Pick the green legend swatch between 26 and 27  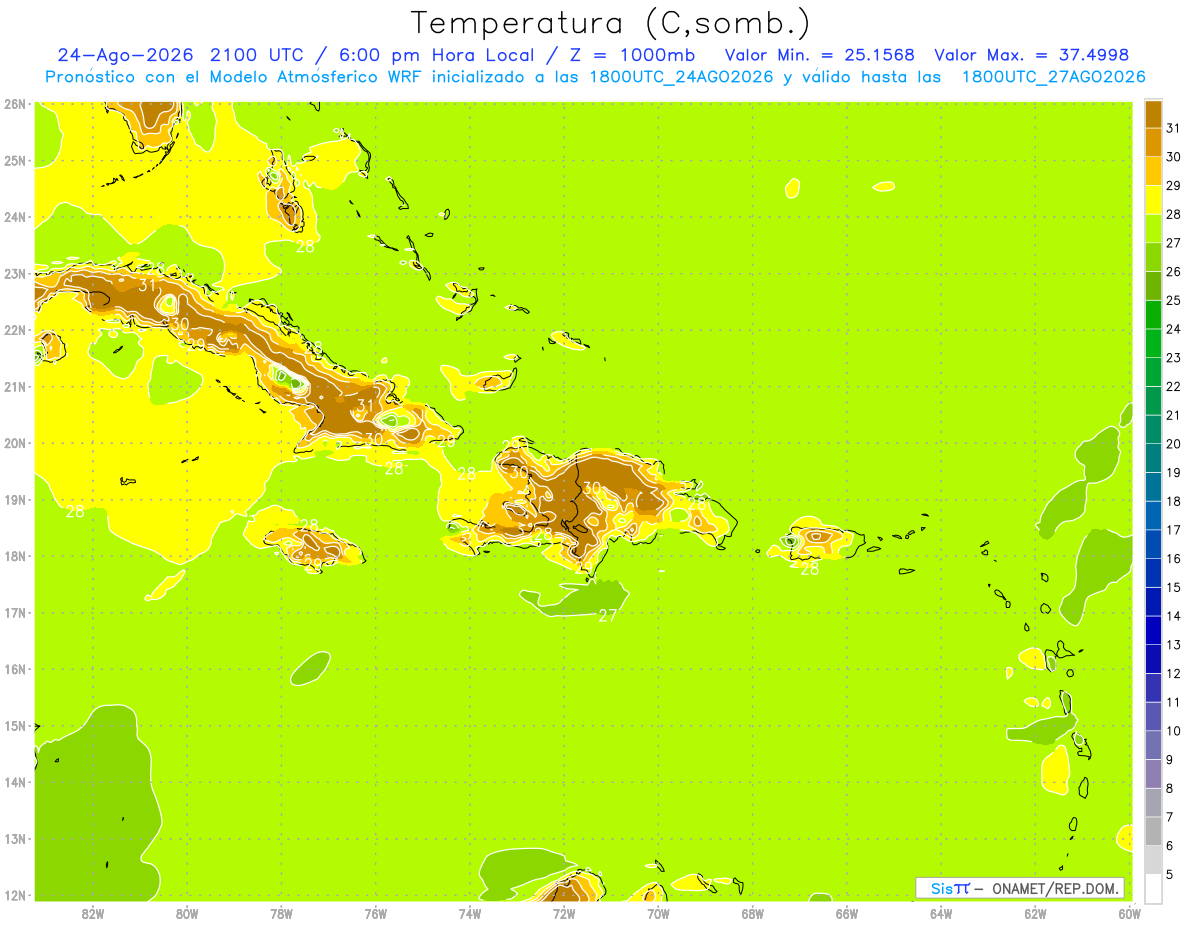pyautogui.click(x=1153, y=257)
